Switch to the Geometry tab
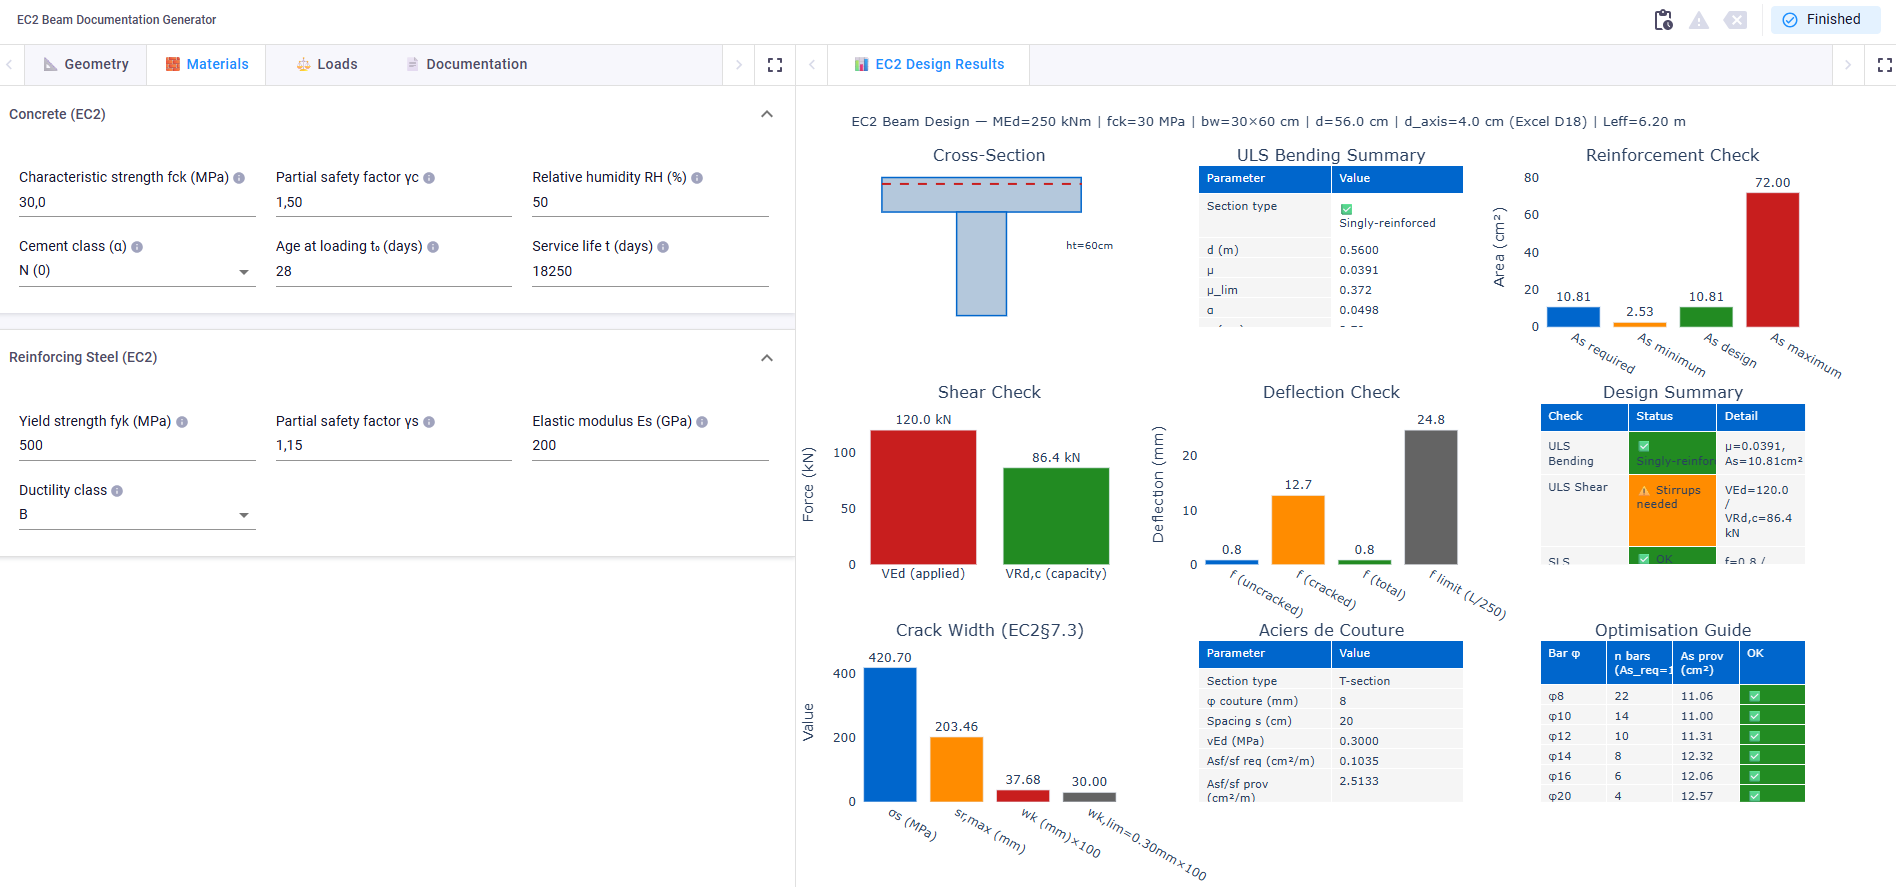1896x887 pixels. [x=86, y=64]
